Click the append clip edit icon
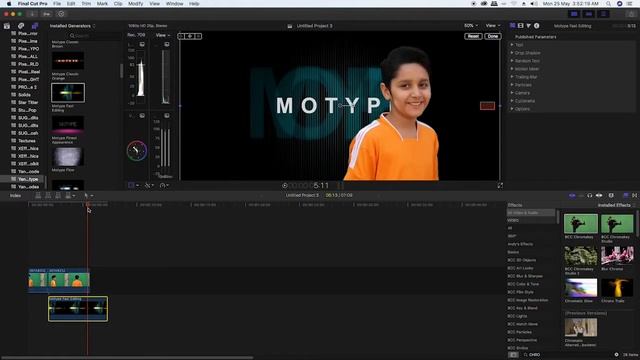Screen dimensions: 640x360 click(58, 196)
